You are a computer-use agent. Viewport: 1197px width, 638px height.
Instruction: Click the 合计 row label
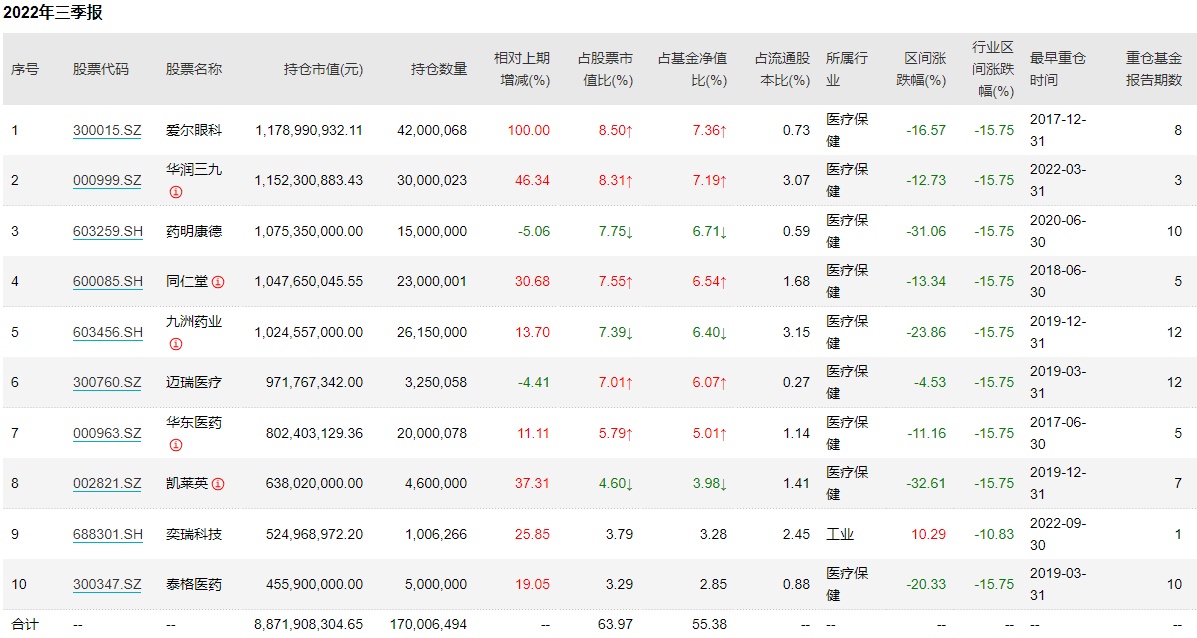tap(24, 624)
